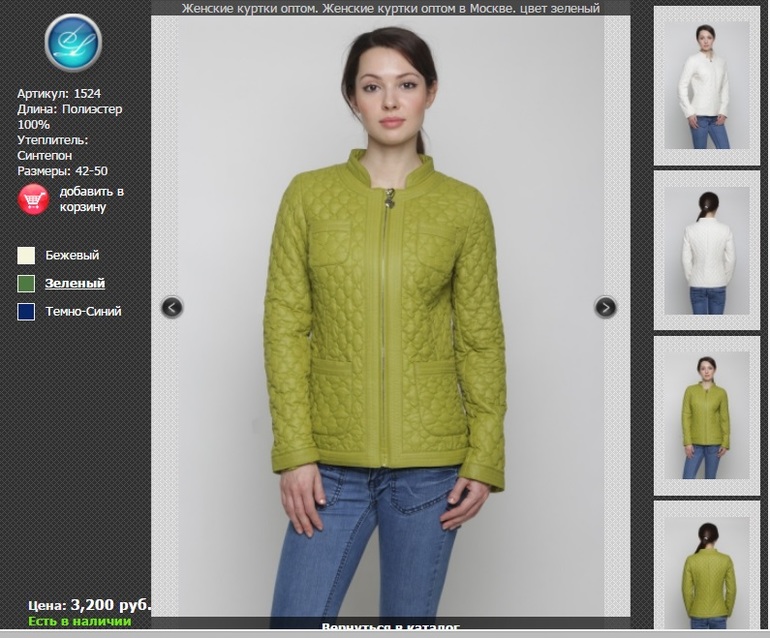The width and height of the screenshot is (770, 638).
Task: Select the green color swatch
Action: pos(26,284)
